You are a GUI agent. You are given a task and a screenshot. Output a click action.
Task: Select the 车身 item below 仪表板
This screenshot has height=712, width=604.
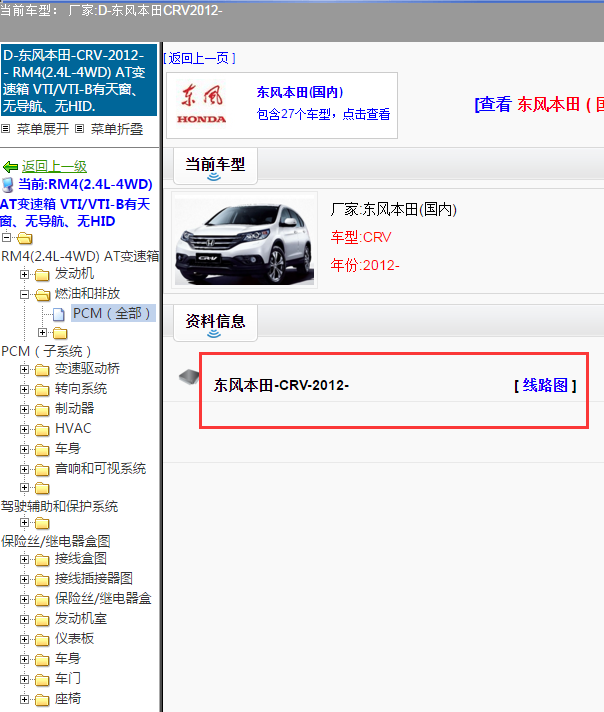tap(68, 658)
